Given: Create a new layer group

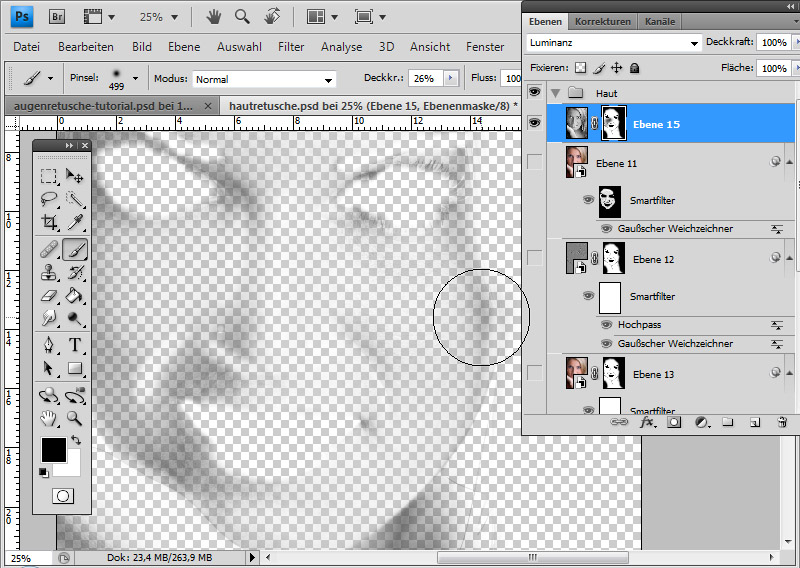Looking at the screenshot, I should pyautogui.click(x=728, y=422).
